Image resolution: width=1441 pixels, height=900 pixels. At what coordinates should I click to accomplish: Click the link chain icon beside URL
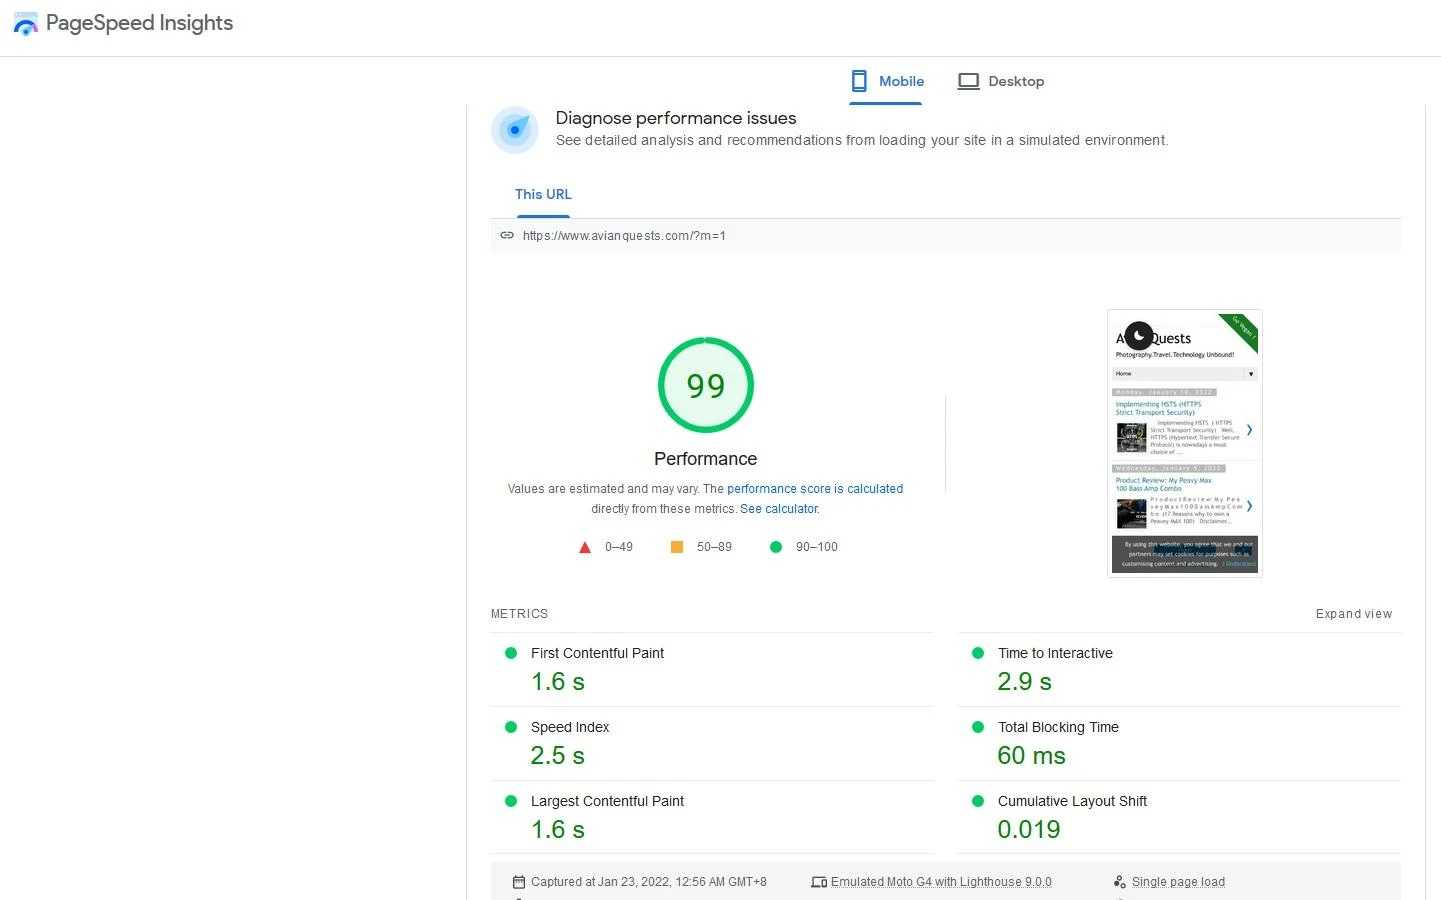pos(507,235)
